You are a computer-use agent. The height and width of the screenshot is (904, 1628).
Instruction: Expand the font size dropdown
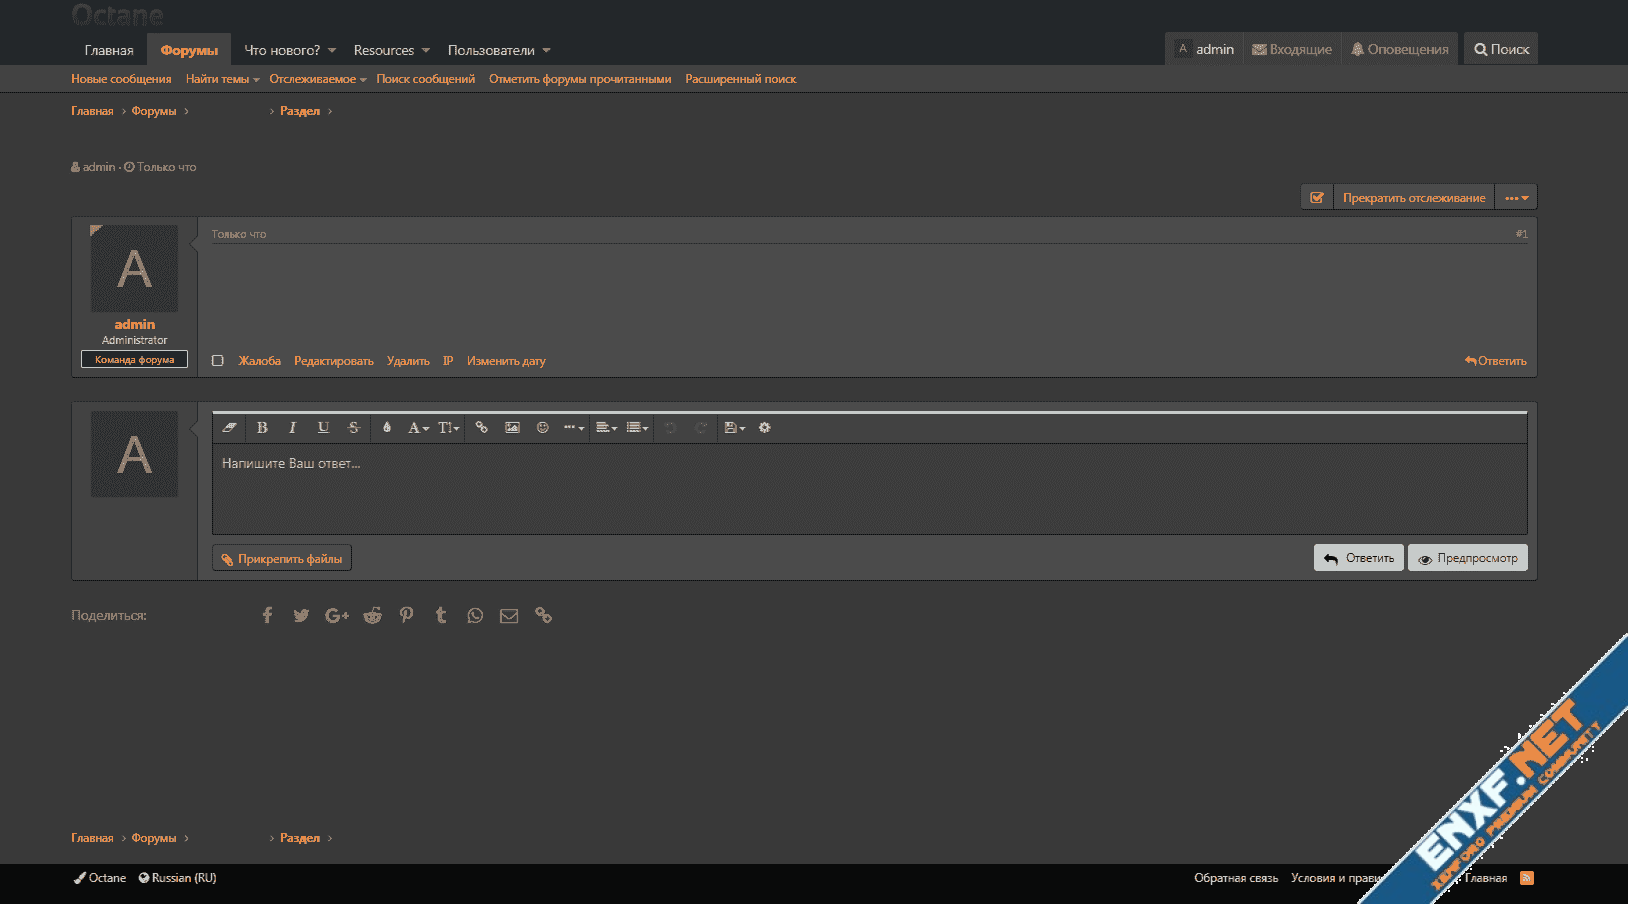[x=449, y=428]
